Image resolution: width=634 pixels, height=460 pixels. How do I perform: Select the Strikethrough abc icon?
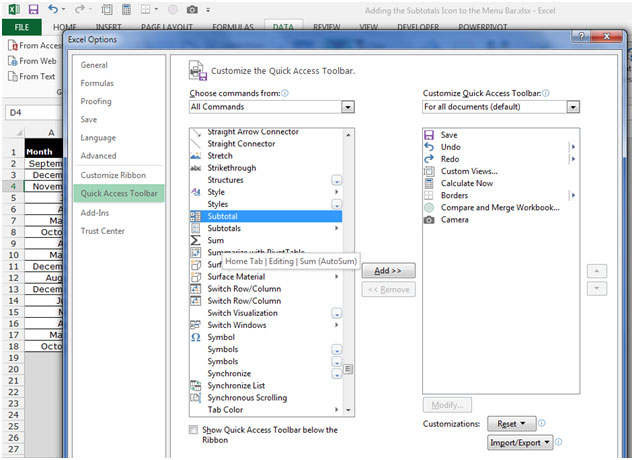pos(196,168)
